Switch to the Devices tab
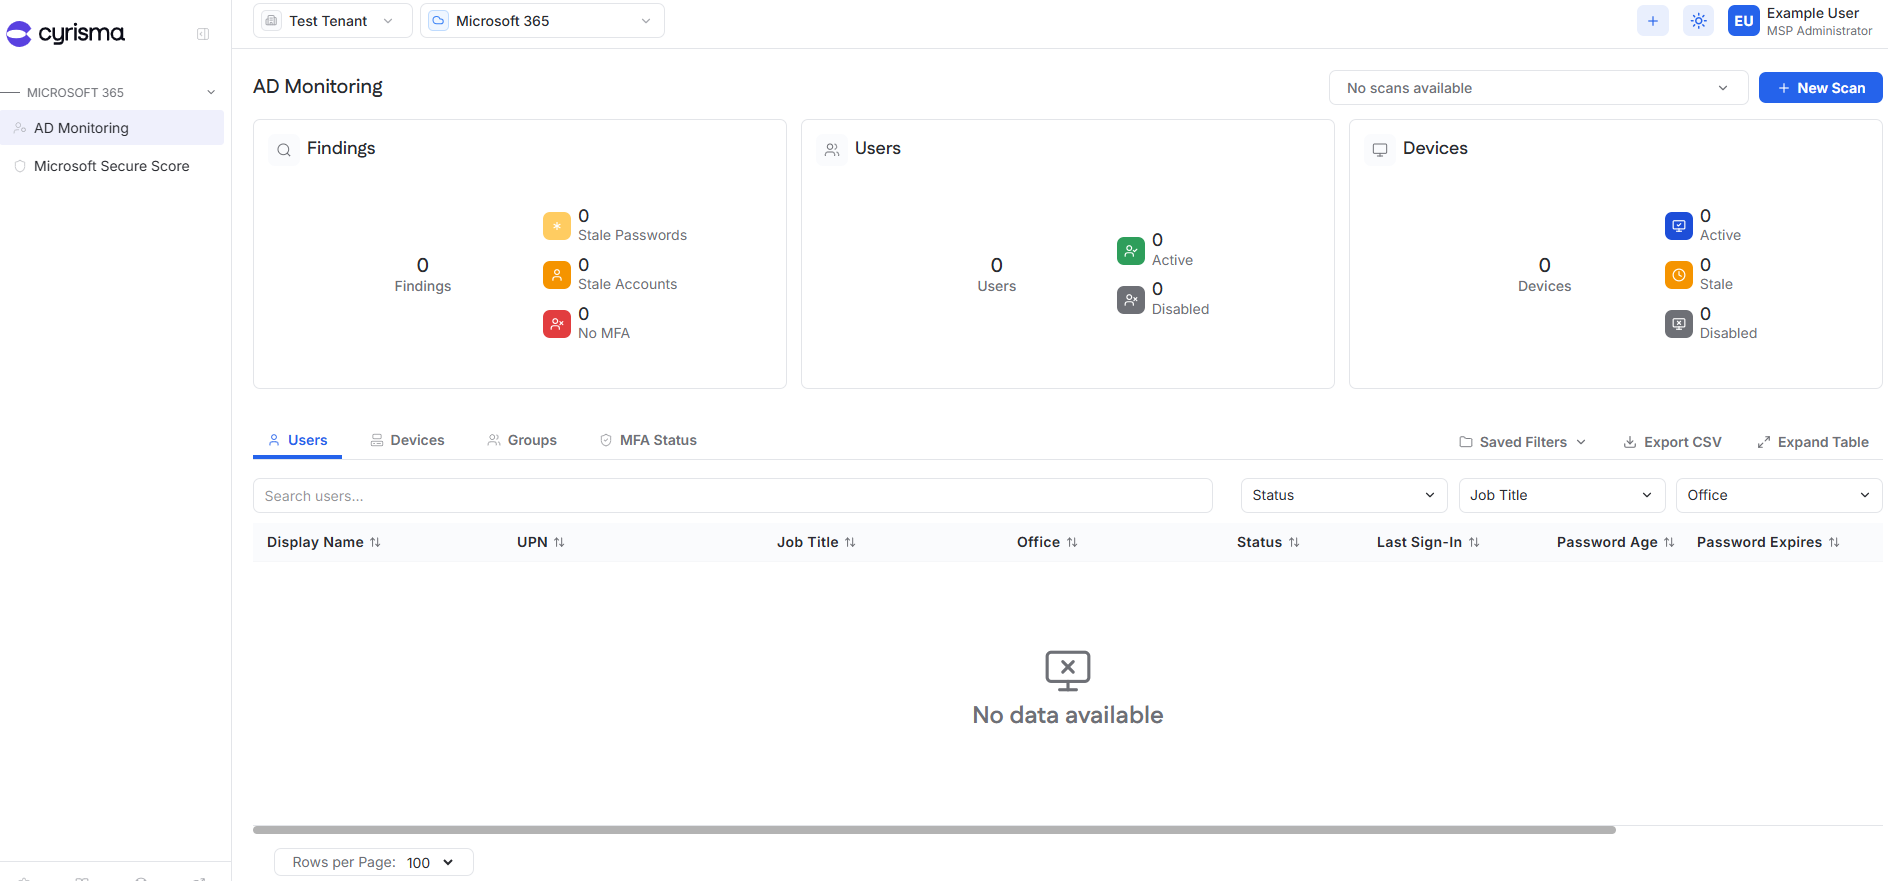The image size is (1888, 881). 407,440
